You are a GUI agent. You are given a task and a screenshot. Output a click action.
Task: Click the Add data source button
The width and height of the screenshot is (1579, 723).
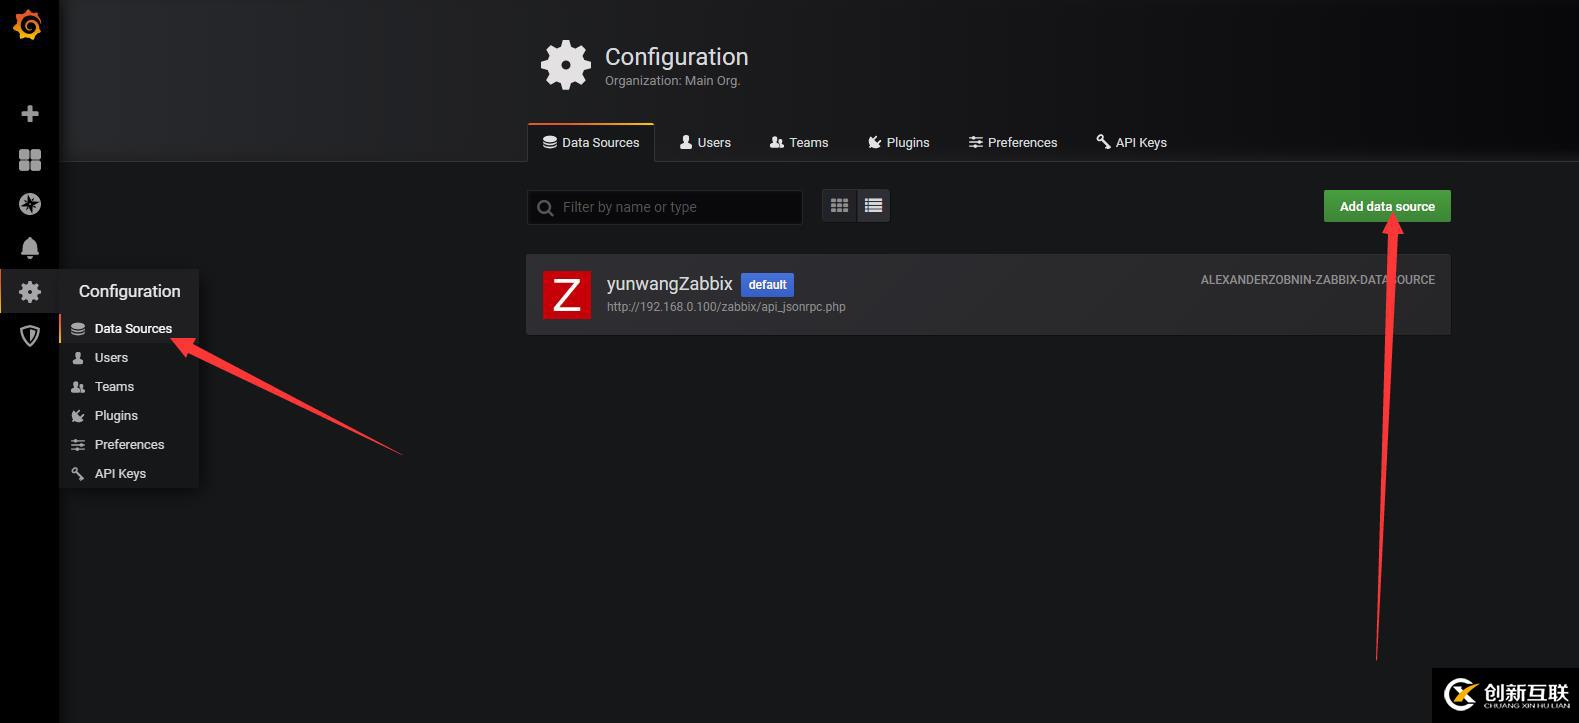pos(1387,206)
